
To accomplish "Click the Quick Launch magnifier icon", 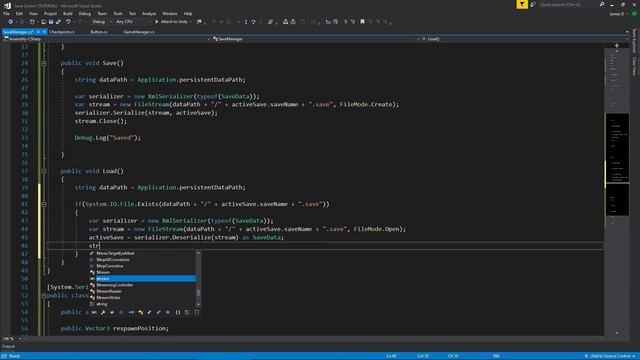I will point(602,4).
